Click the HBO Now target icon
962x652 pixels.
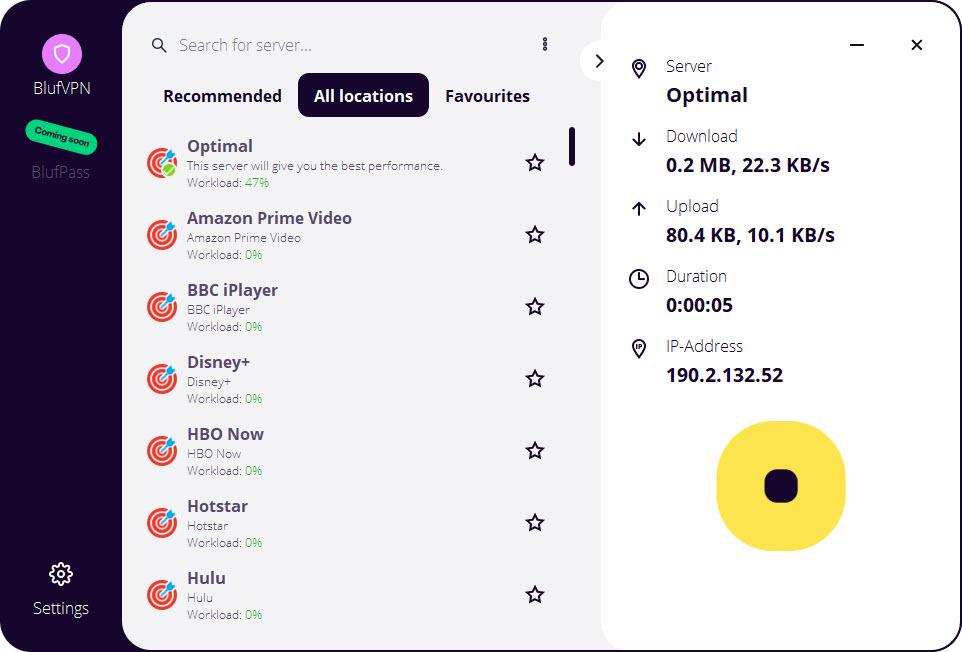(x=162, y=451)
